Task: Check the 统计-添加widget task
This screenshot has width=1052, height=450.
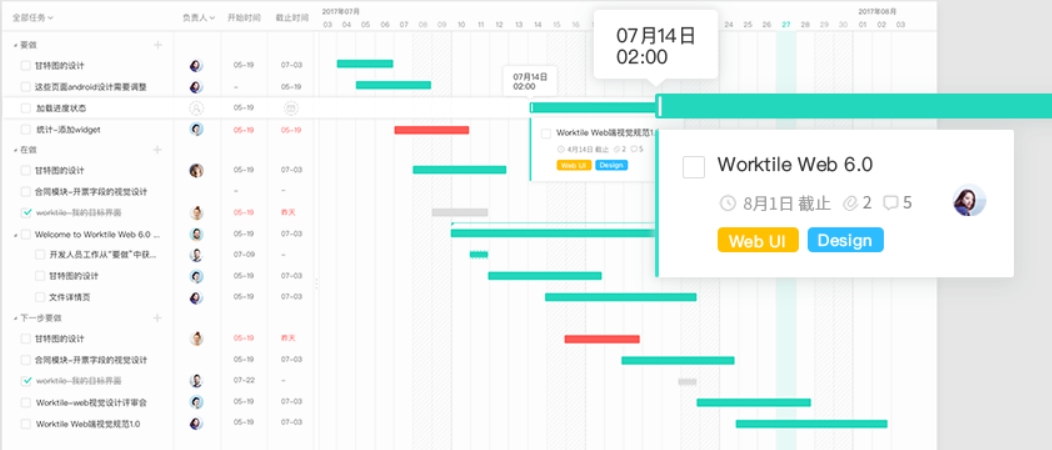Action: pos(25,129)
